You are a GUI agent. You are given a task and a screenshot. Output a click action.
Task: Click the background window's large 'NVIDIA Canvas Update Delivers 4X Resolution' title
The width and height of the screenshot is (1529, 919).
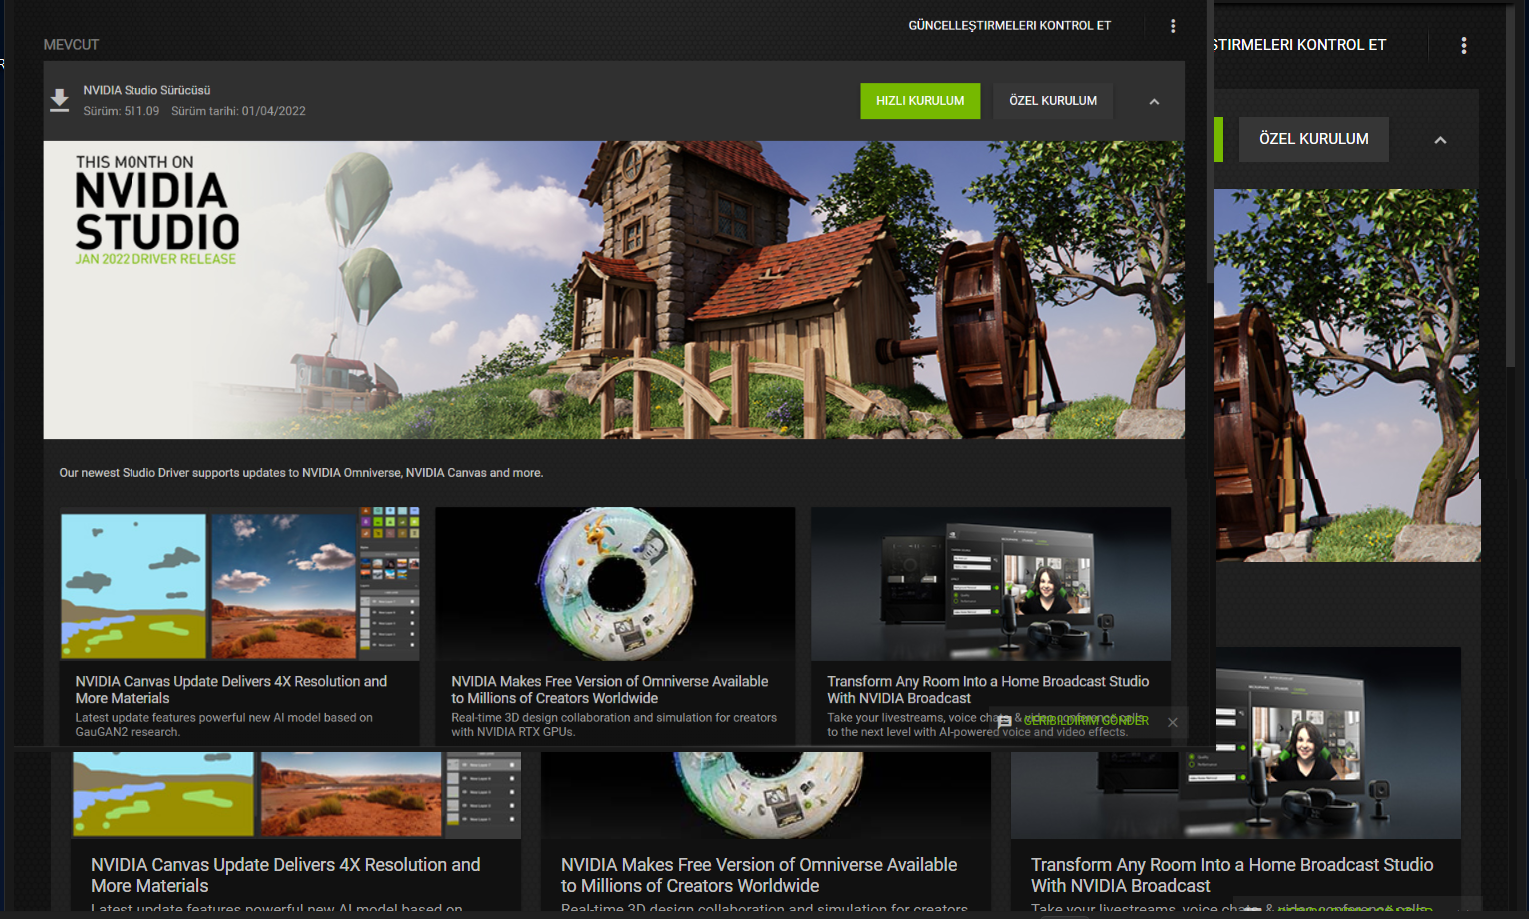pyautogui.click(x=286, y=875)
